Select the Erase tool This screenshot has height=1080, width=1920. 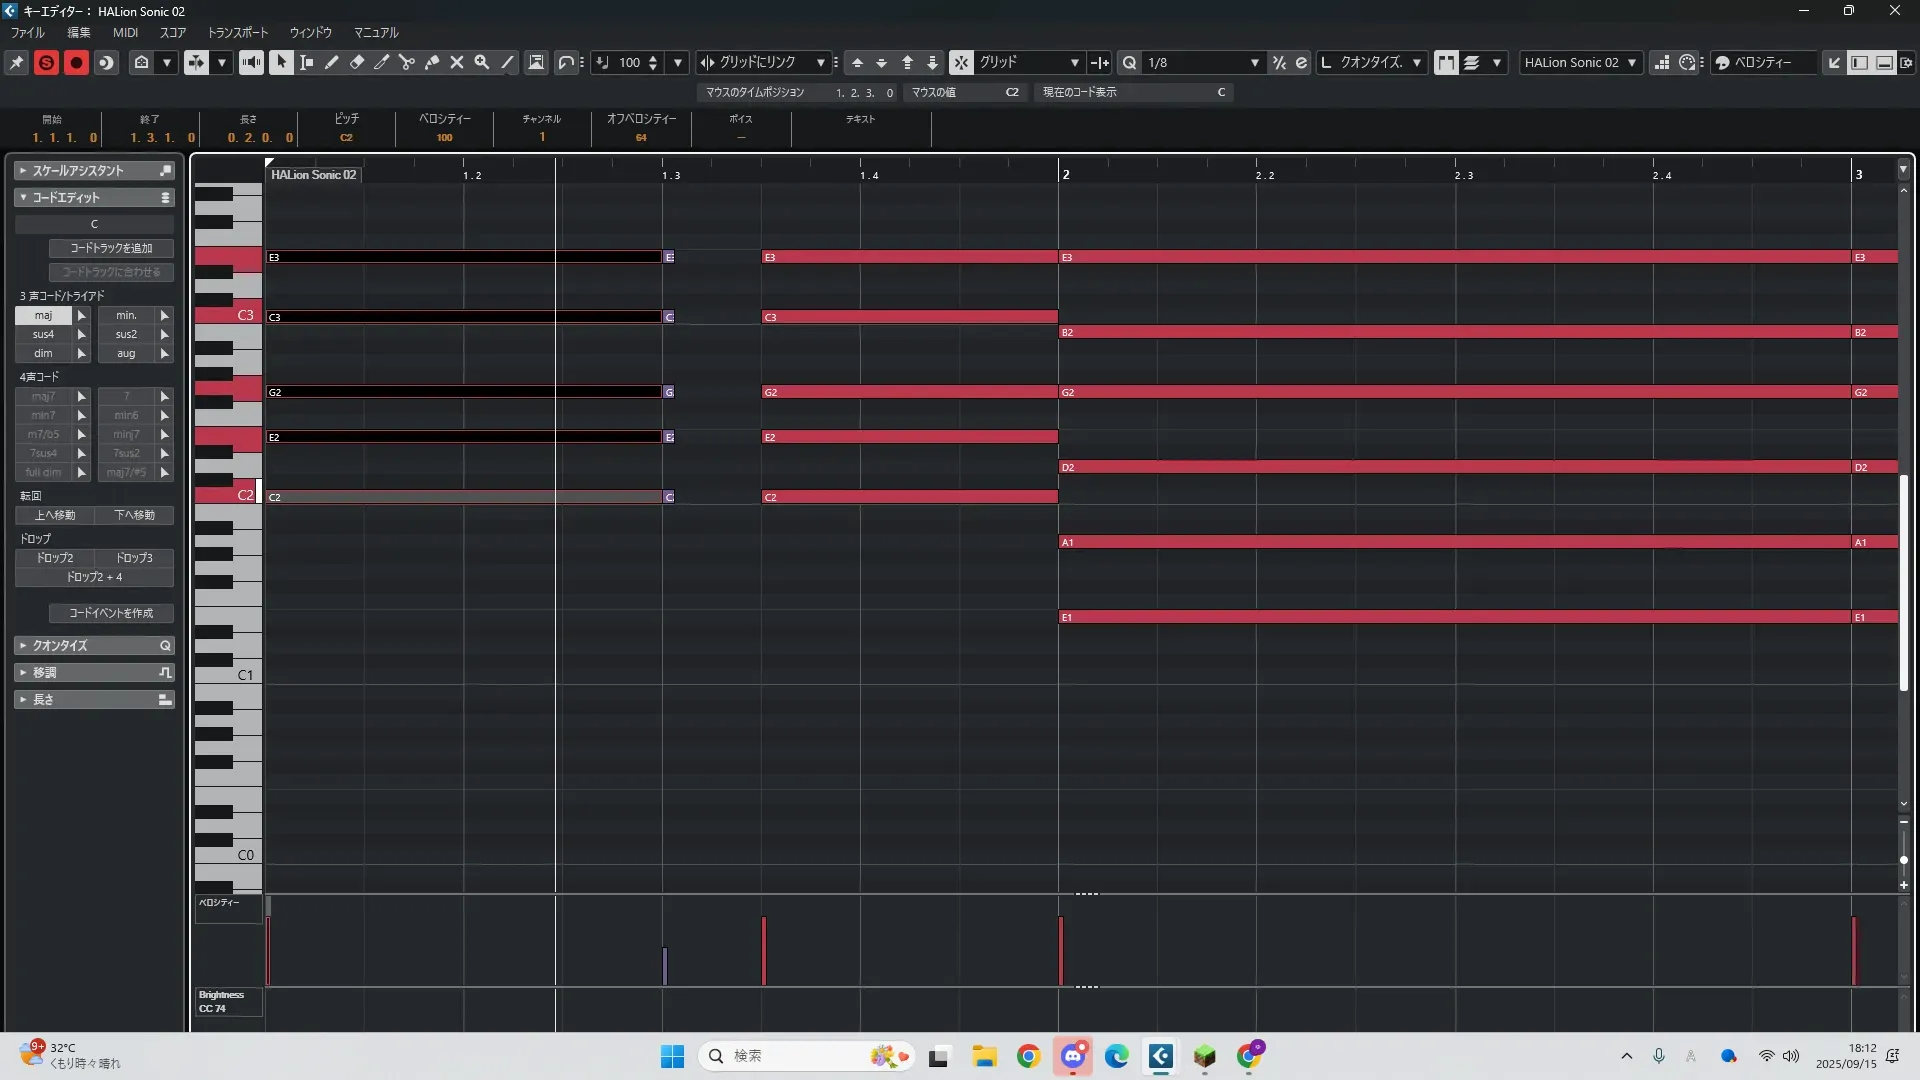click(x=356, y=62)
